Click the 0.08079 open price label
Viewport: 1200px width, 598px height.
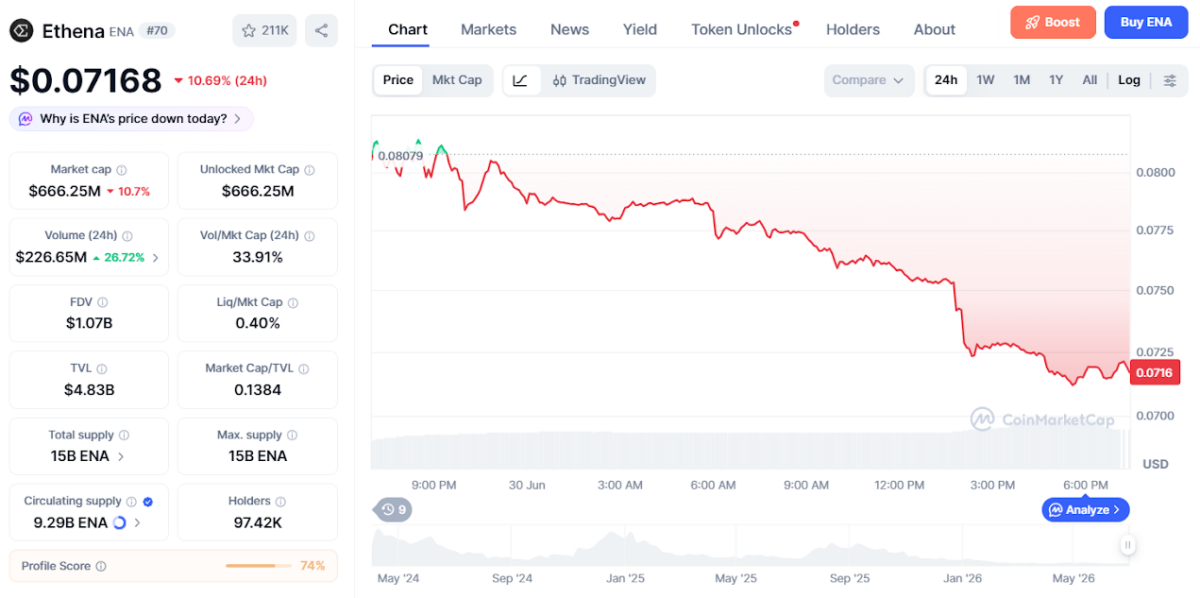pyautogui.click(x=400, y=155)
